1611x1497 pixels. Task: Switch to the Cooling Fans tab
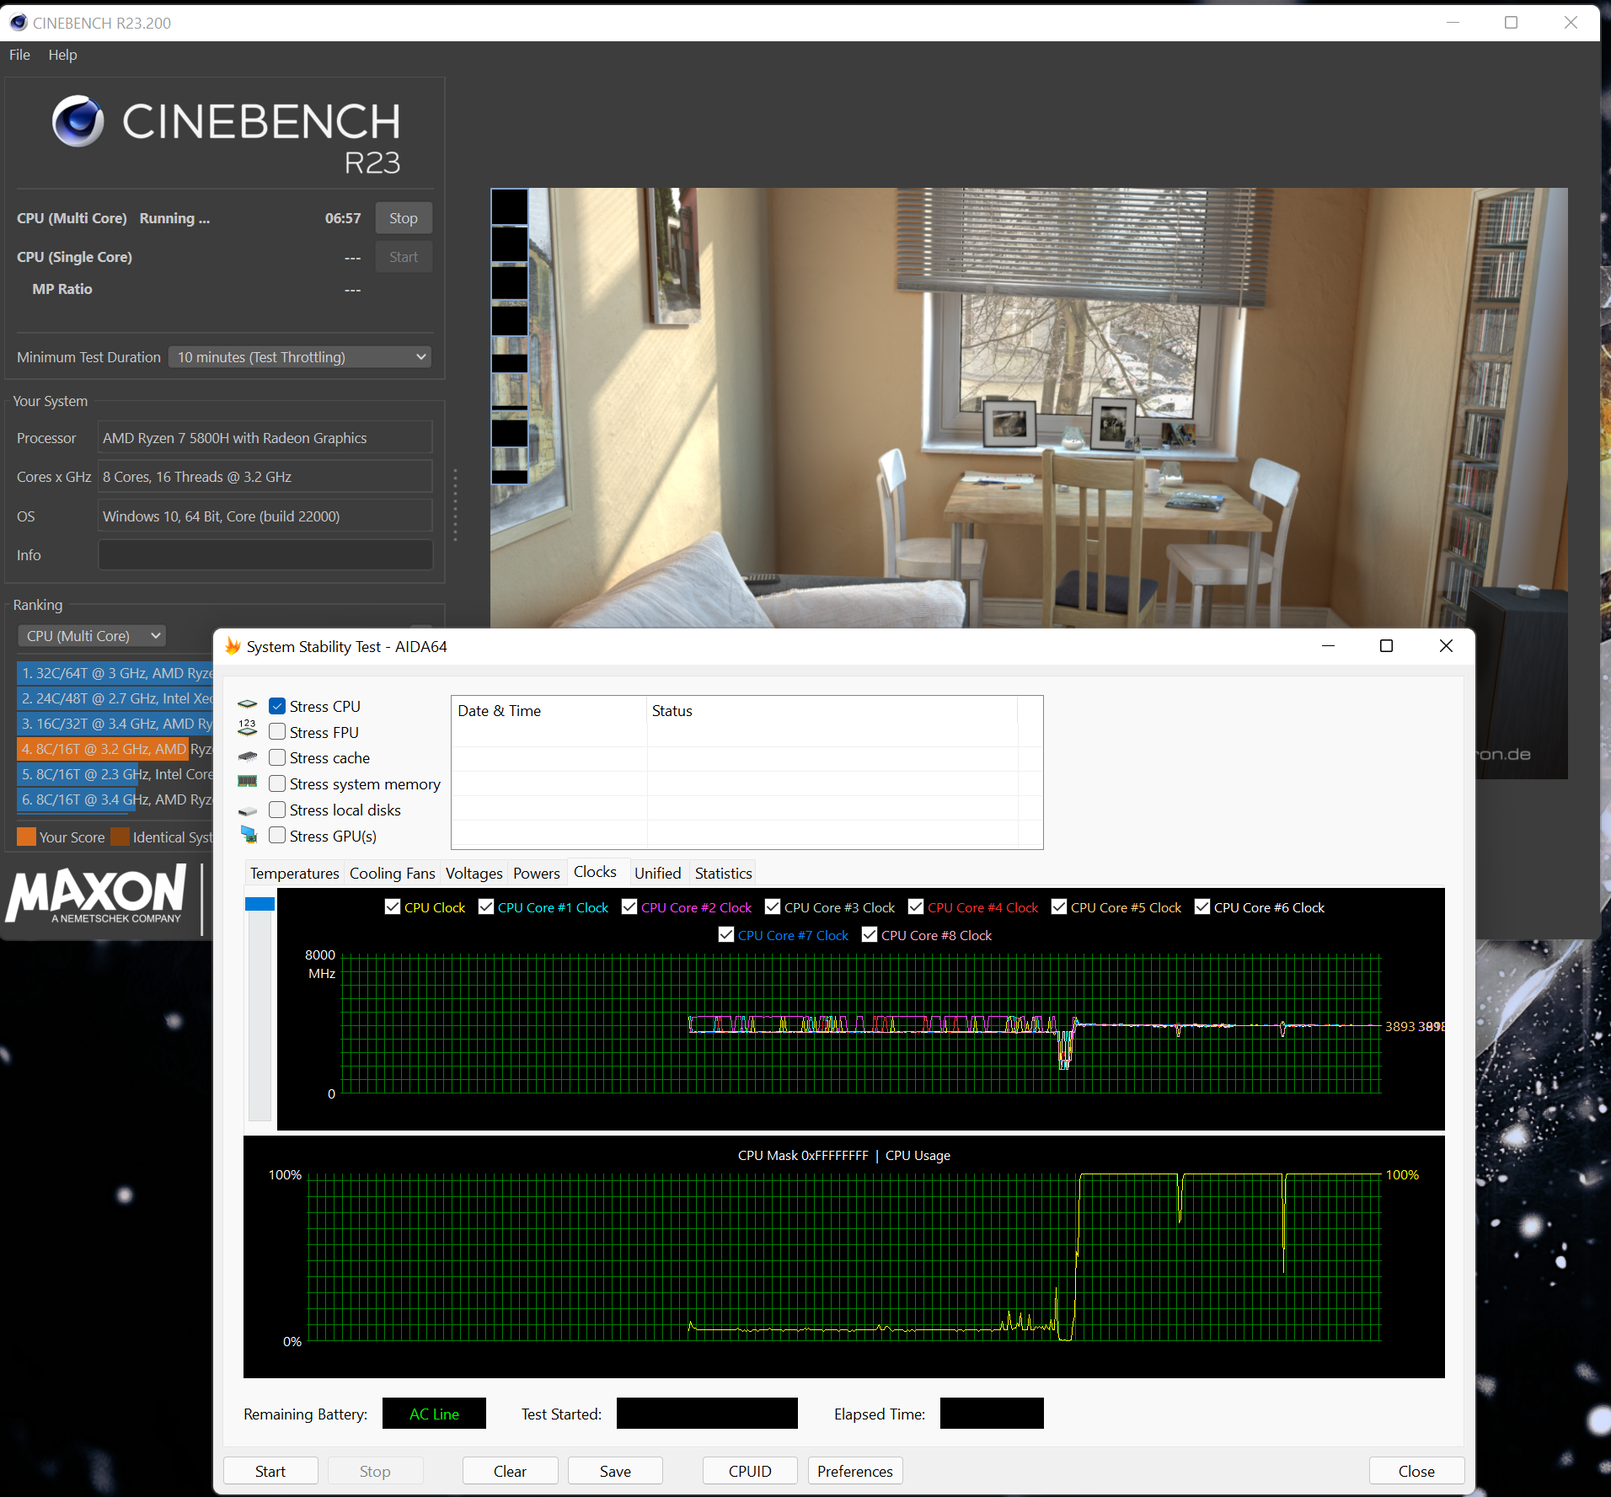click(392, 873)
